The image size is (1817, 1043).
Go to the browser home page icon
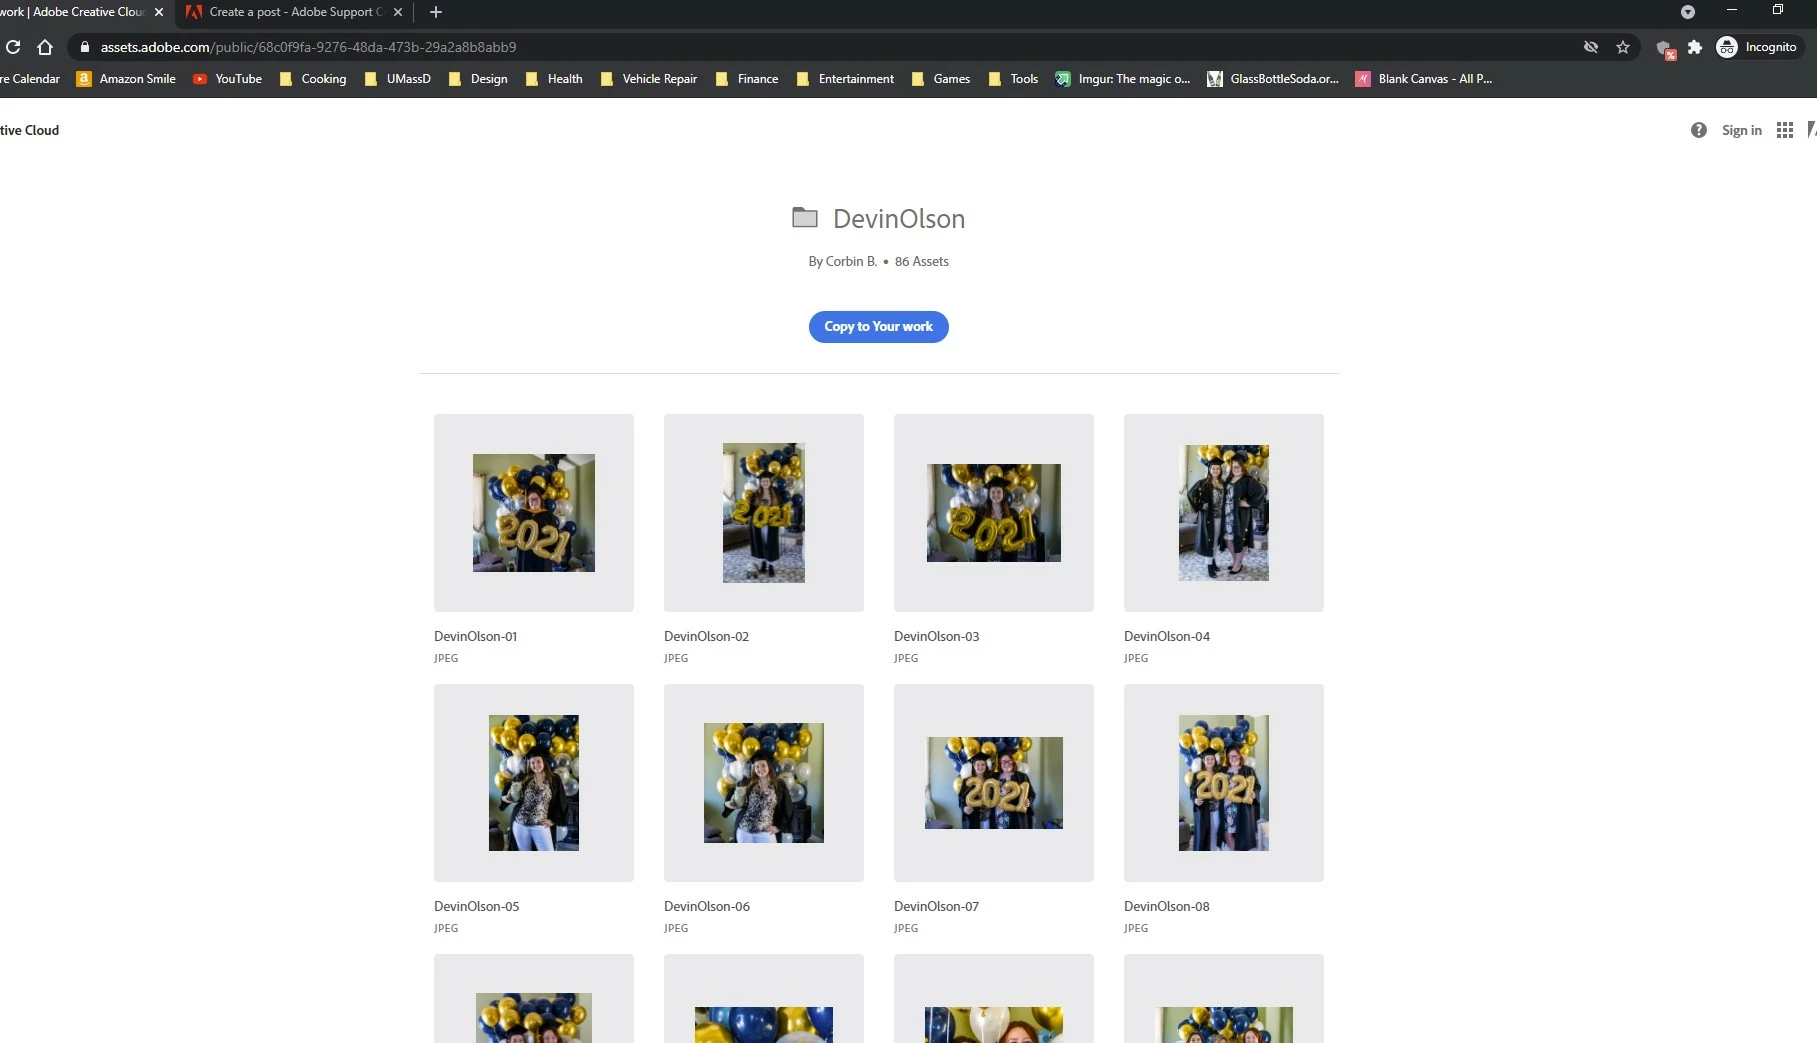click(x=45, y=47)
